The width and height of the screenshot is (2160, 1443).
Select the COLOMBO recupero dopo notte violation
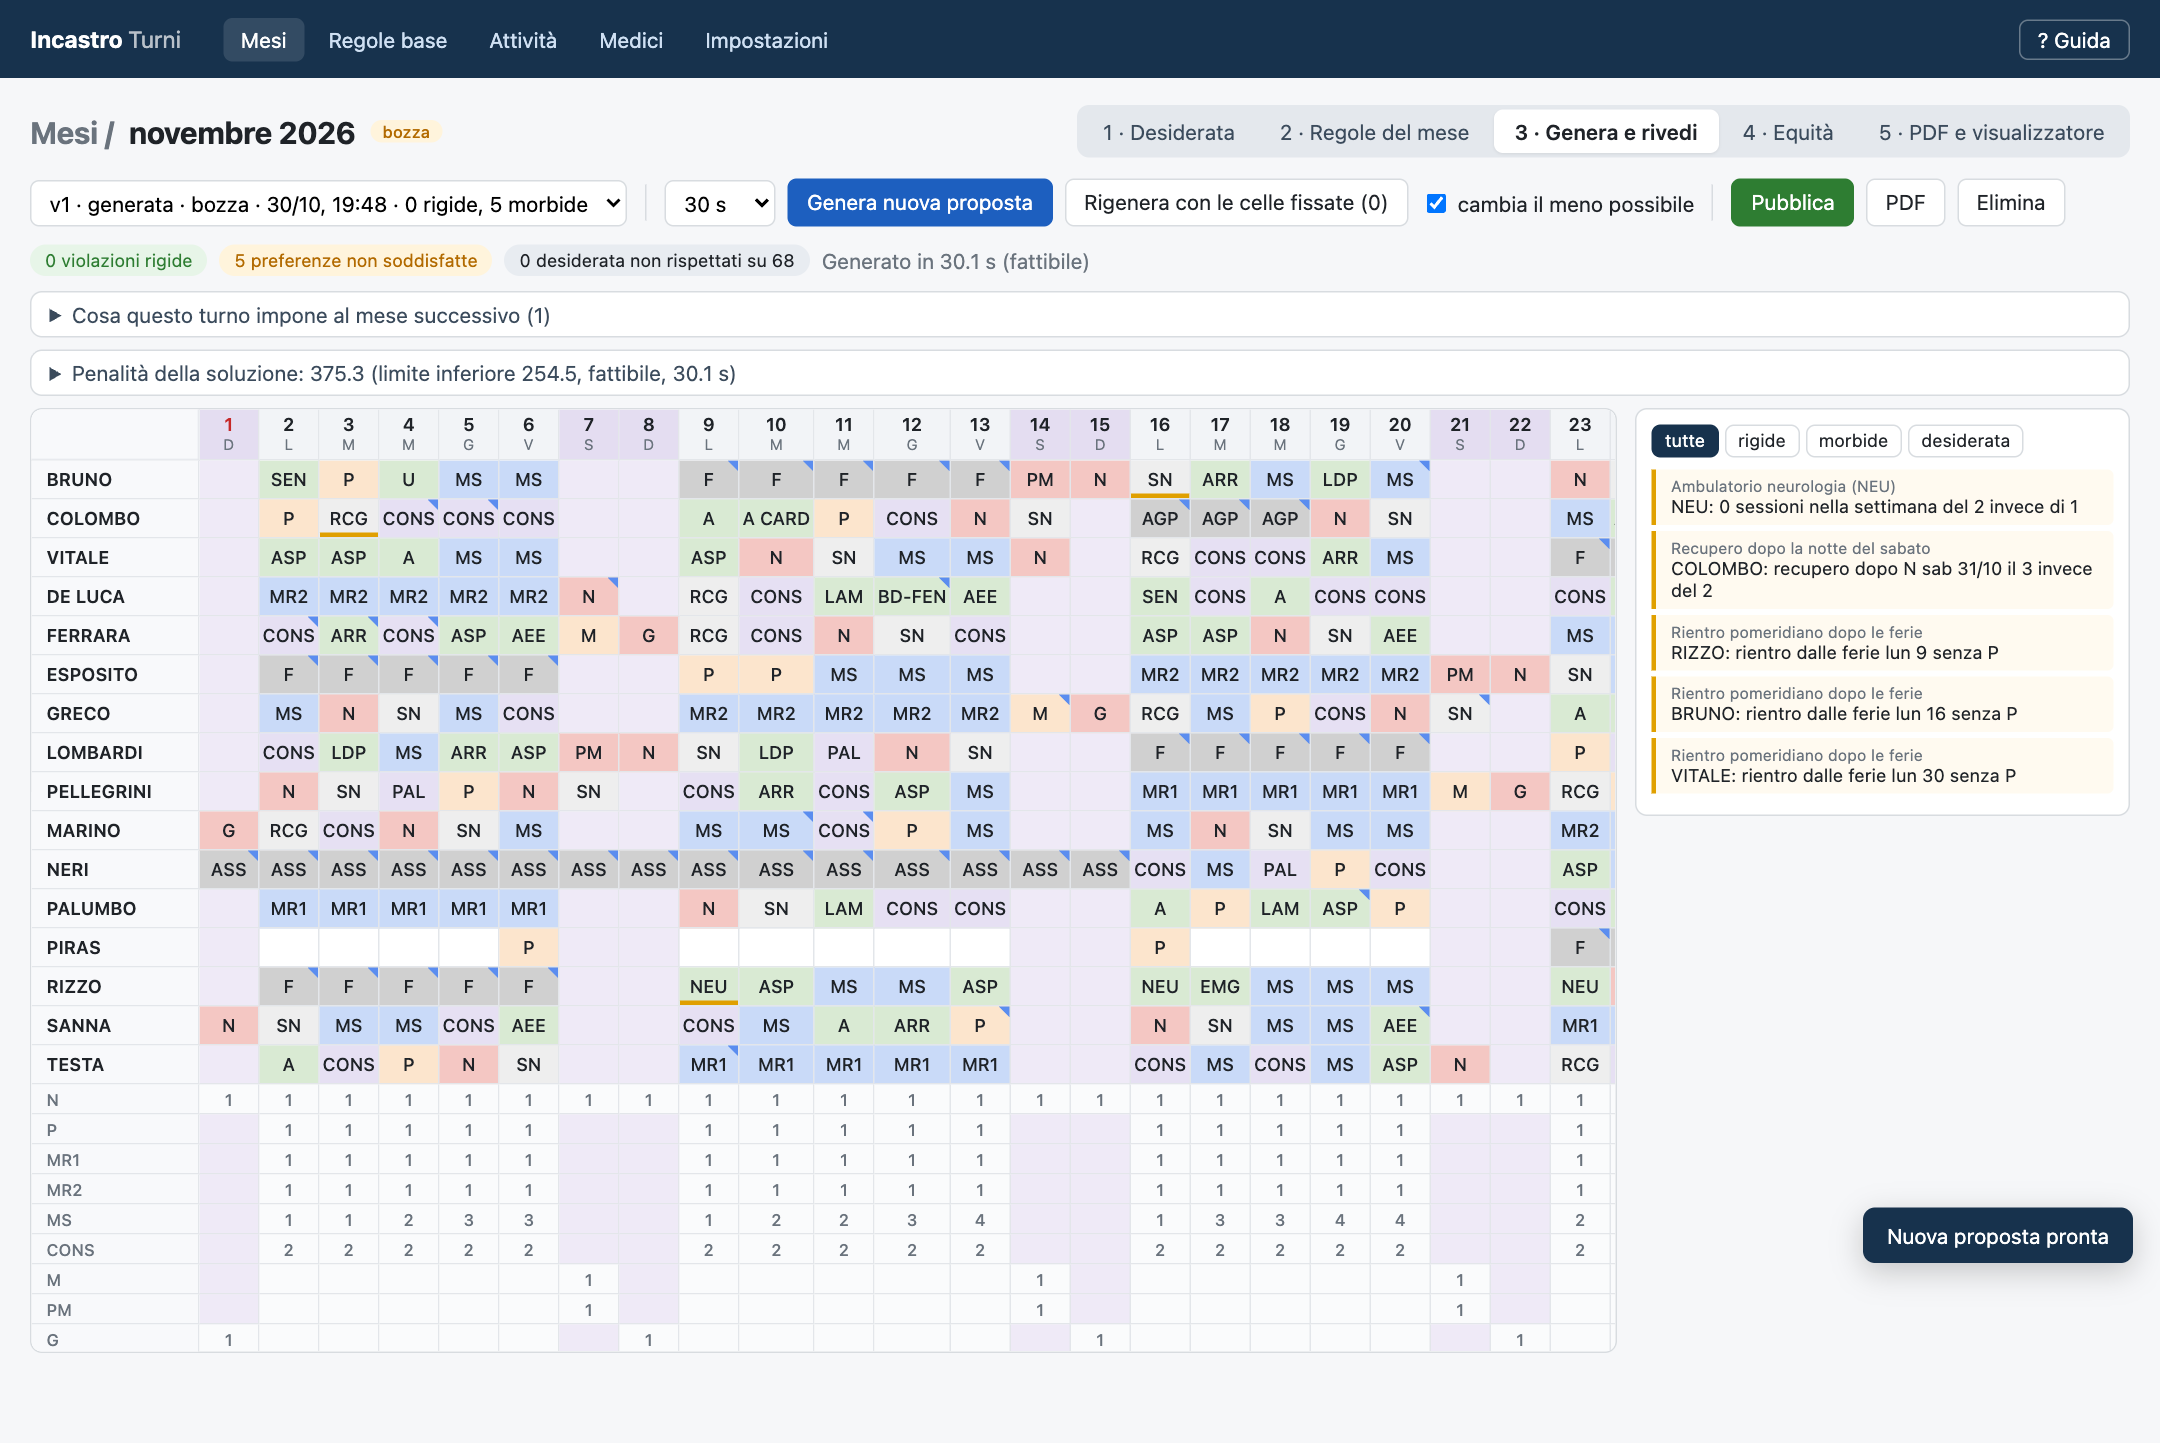pos(1883,570)
